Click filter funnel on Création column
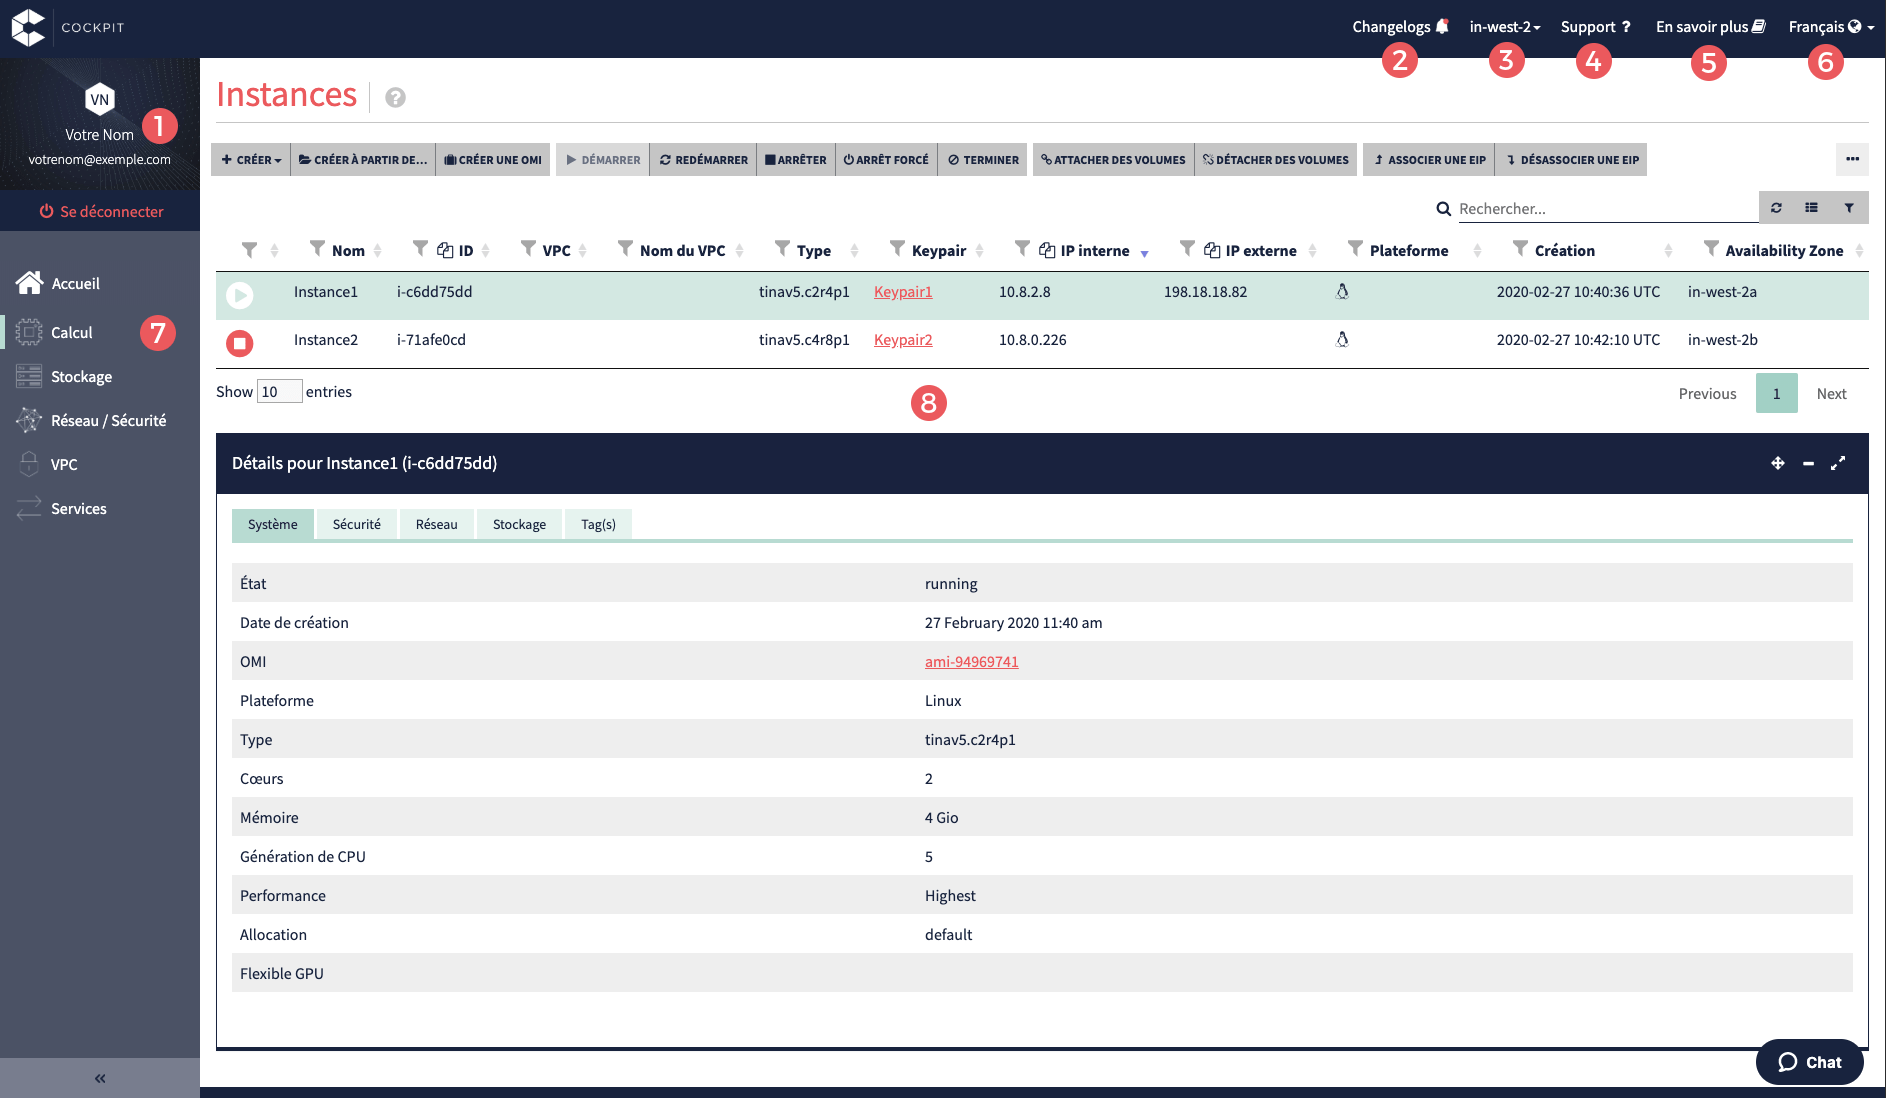The image size is (1886, 1098). pyautogui.click(x=1520, y=248)
